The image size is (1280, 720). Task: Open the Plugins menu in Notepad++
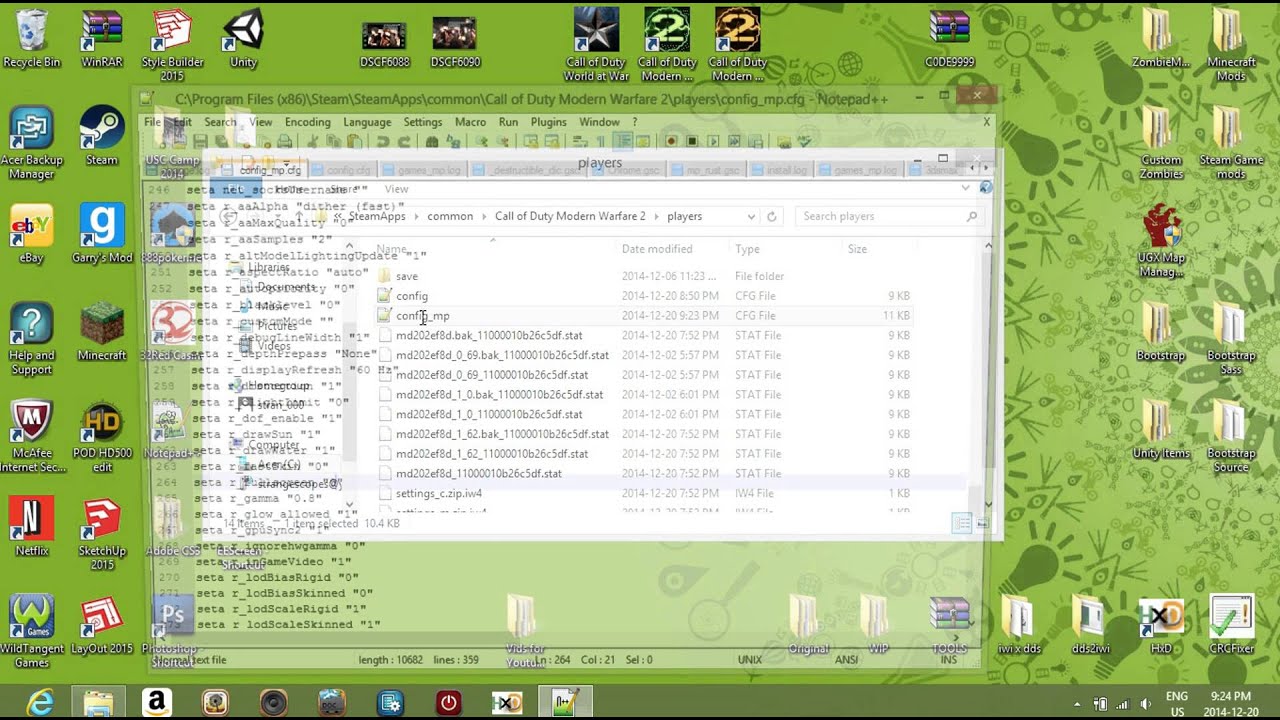[548, 122]
